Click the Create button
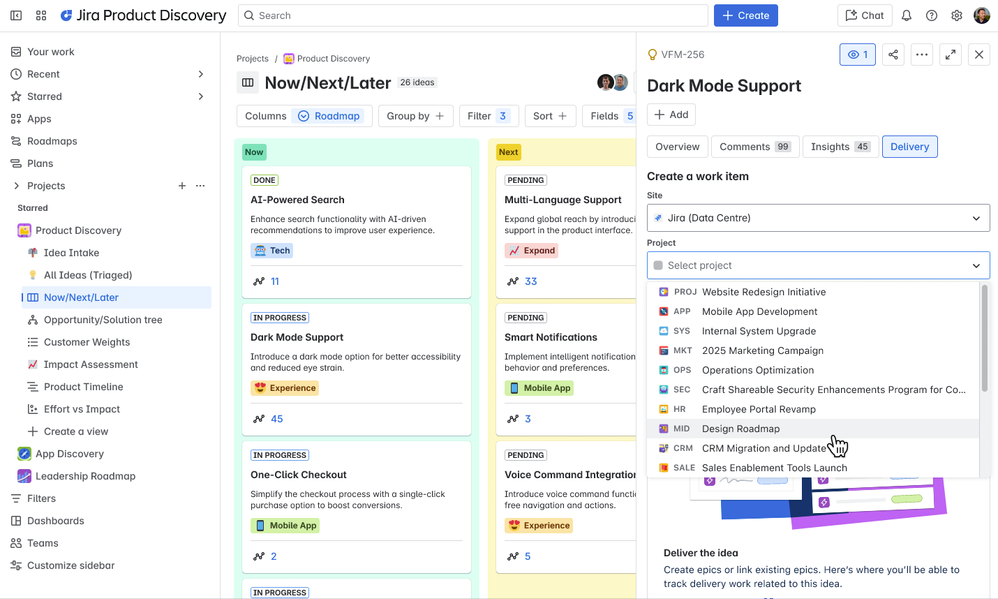 [745, 15]
